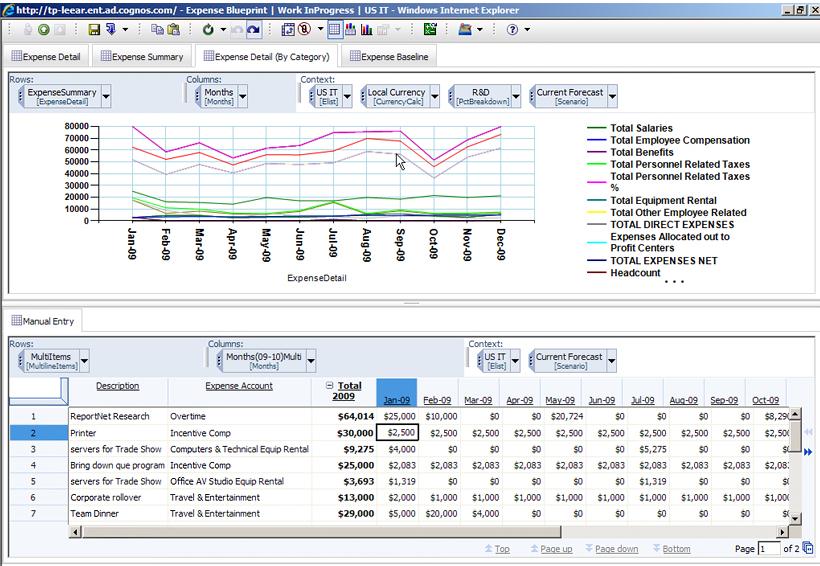Click the ReportNet Research description cell
The width and height of the screenshot is (820, 566).
coord(117,416)
